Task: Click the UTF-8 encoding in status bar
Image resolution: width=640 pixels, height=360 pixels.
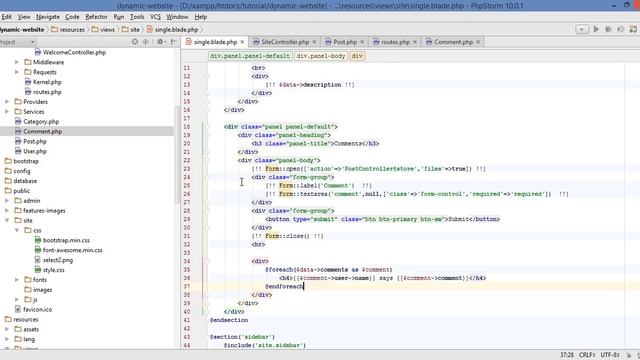Action: pos(610,355)
